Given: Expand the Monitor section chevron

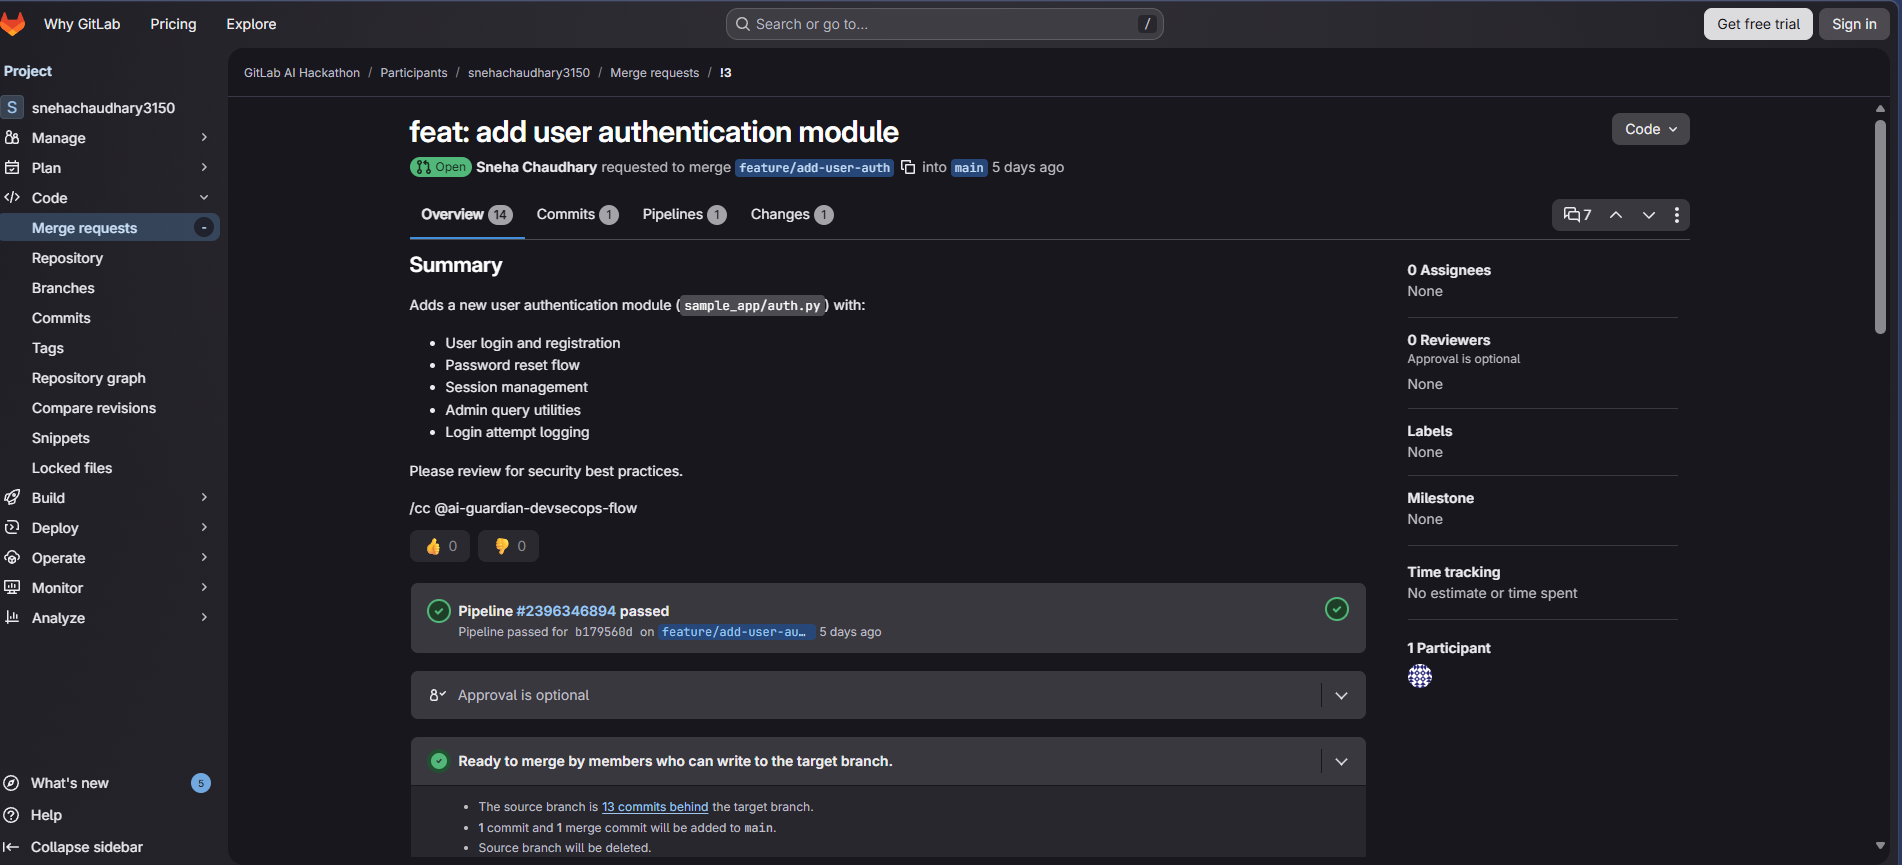Looking at the screenshot, I should pos(204,587).
